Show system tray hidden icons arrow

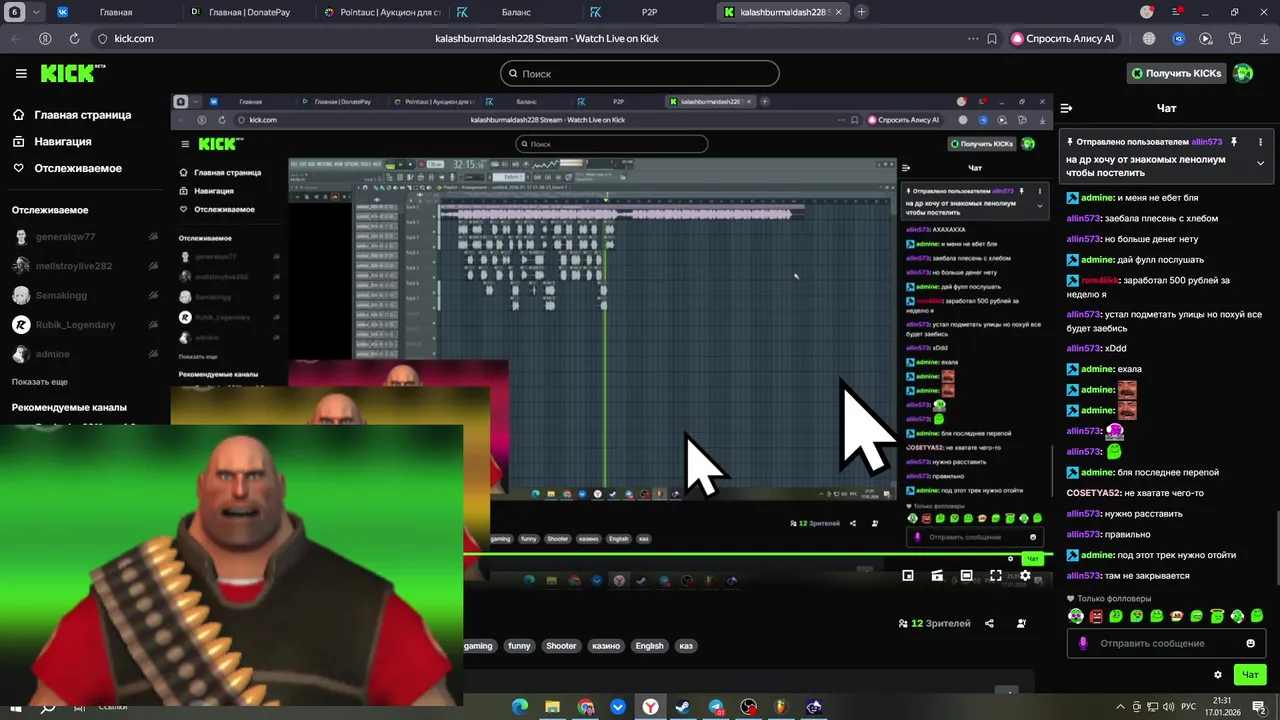[1121, 707]
